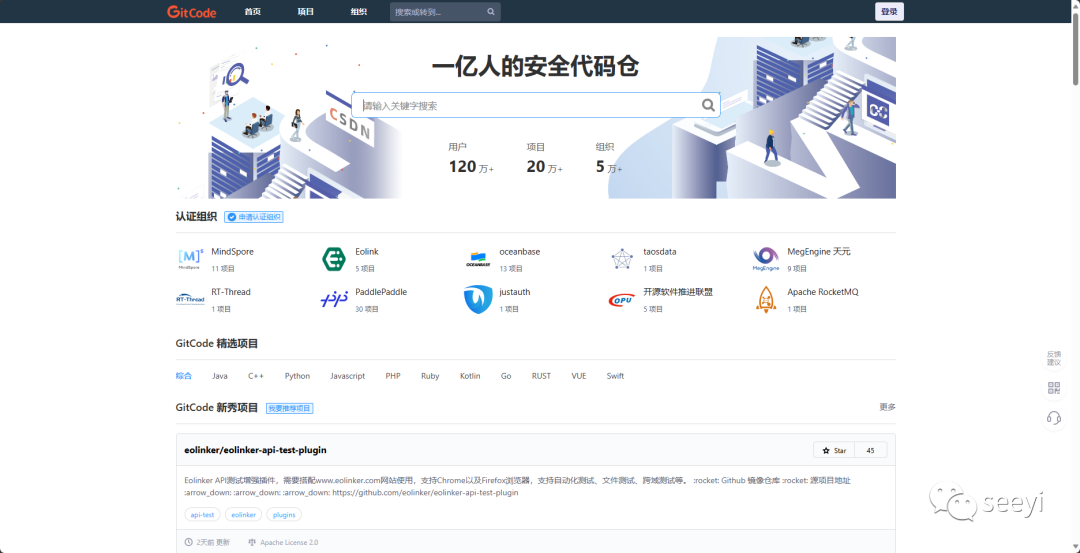The width and height of the screenshot is (1080, 553).
Task: Click the 30 项目 count under PaddlePaddle
Action: [367, 309]
